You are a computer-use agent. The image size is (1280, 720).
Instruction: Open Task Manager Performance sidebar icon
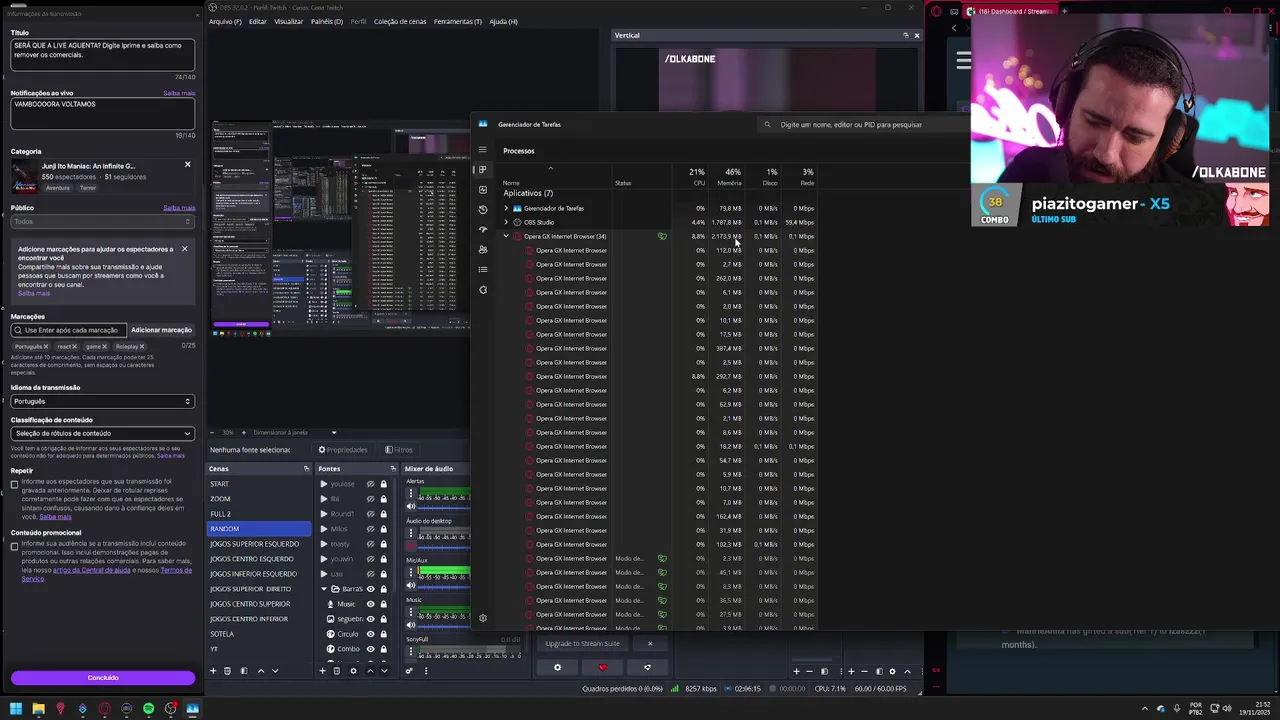point(483,190)
